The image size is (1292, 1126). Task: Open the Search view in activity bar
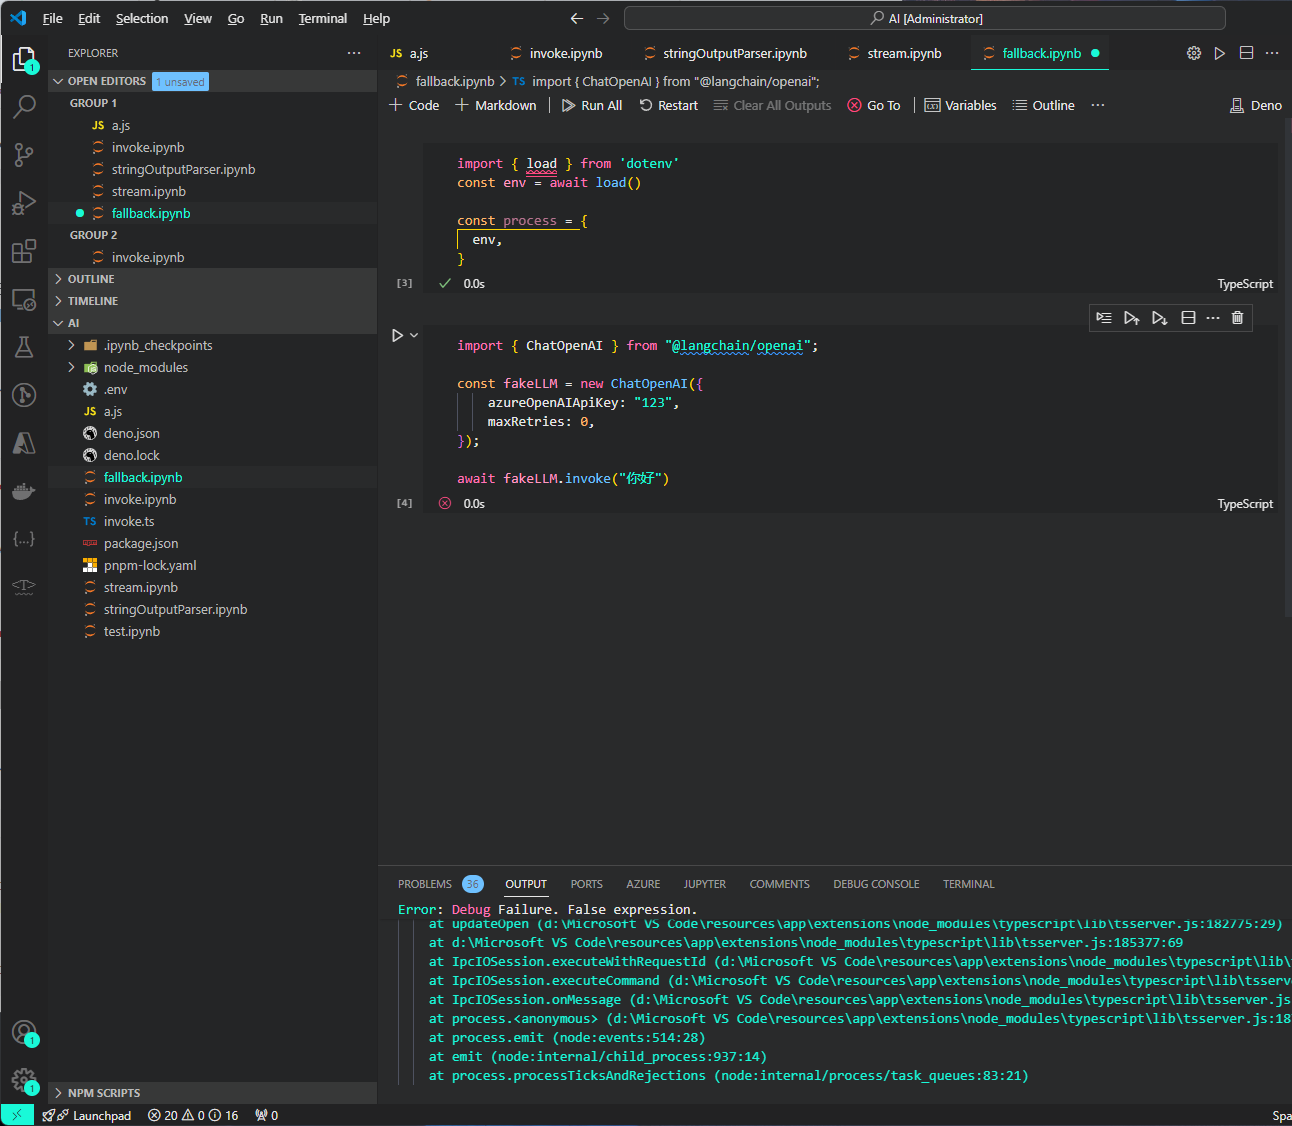[x=24, y=107]
